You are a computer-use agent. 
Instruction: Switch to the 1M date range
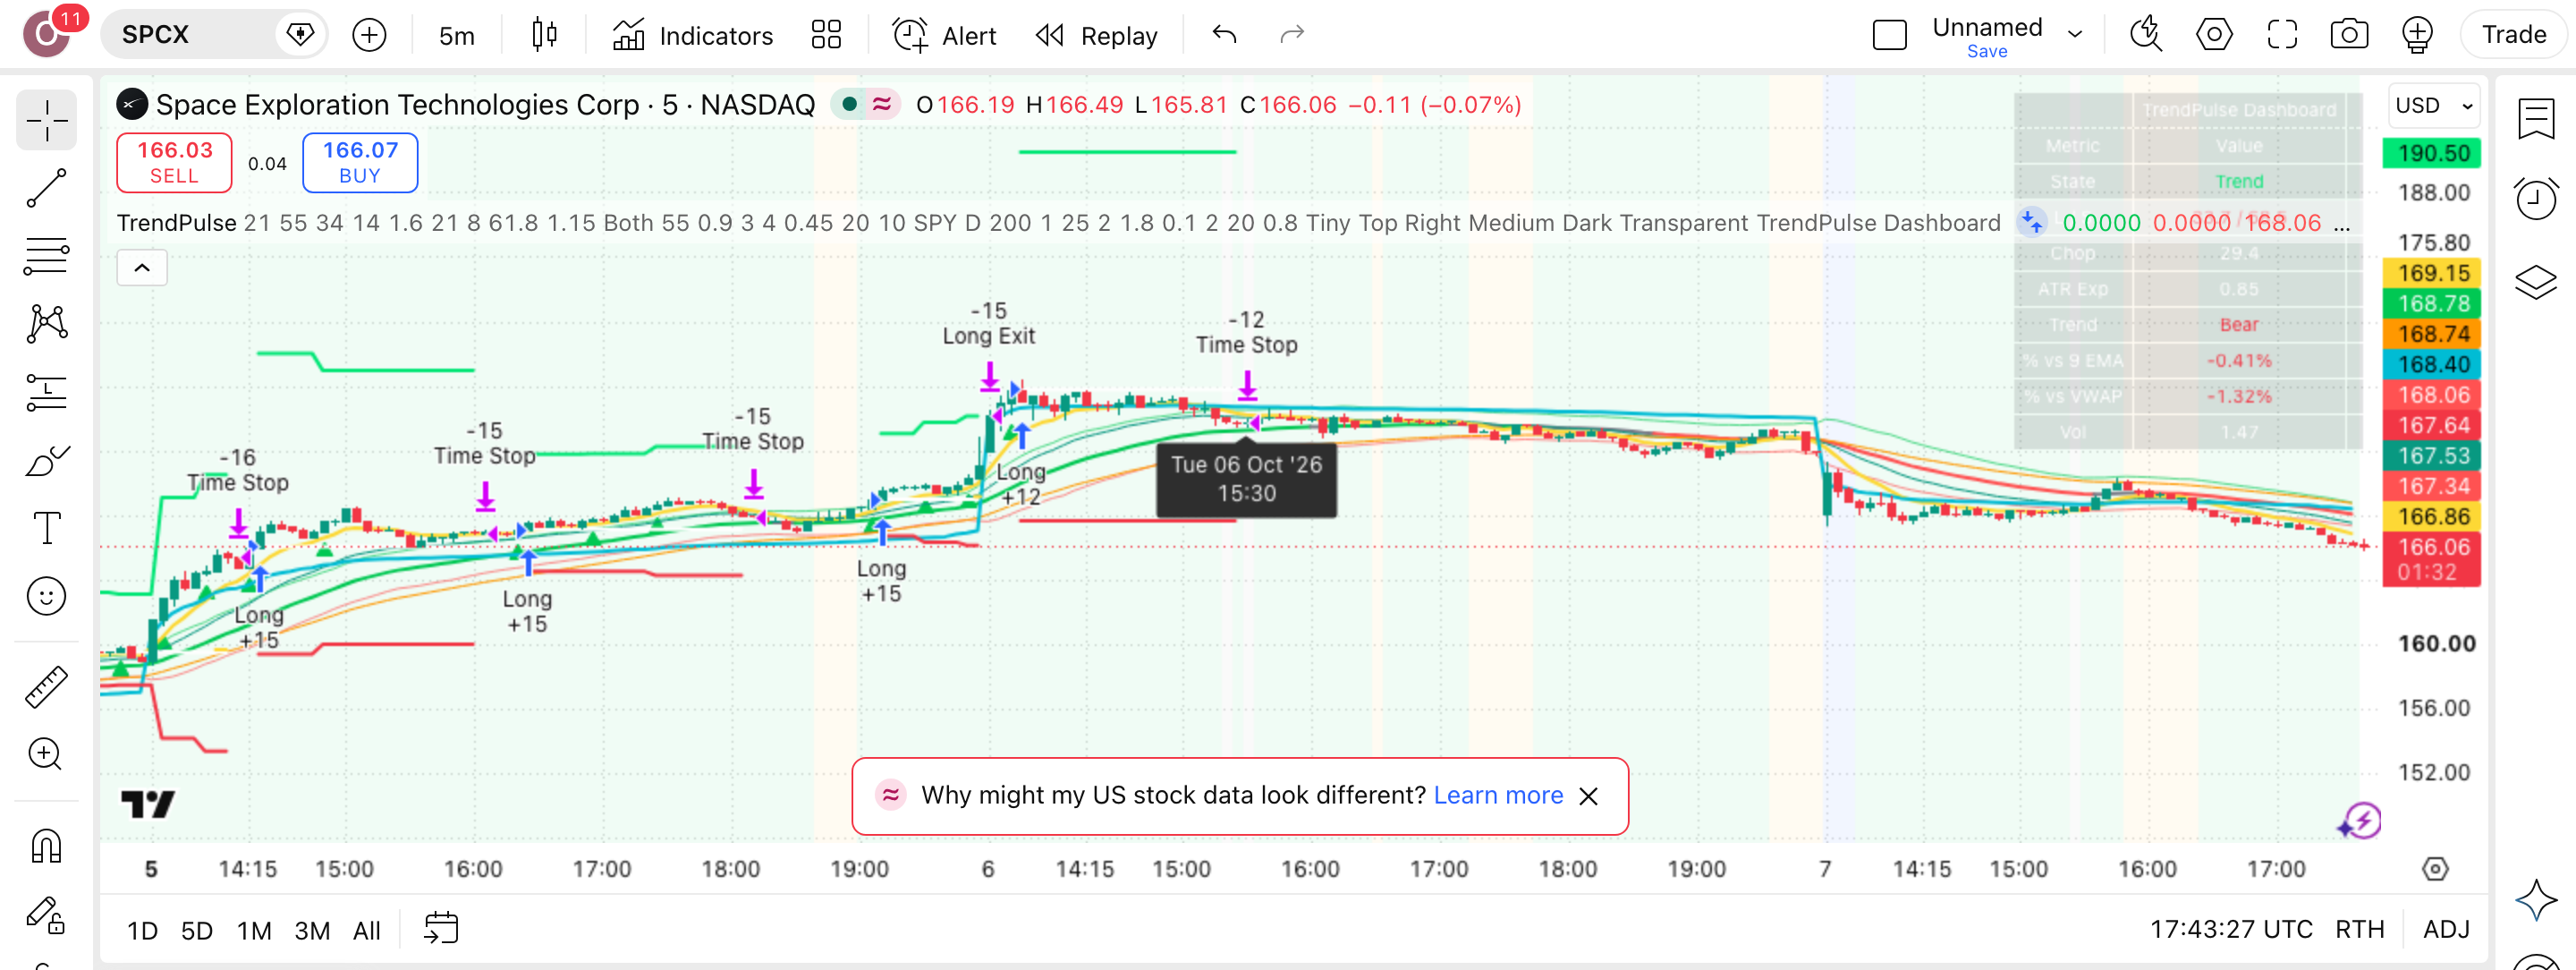click(254, 931)
